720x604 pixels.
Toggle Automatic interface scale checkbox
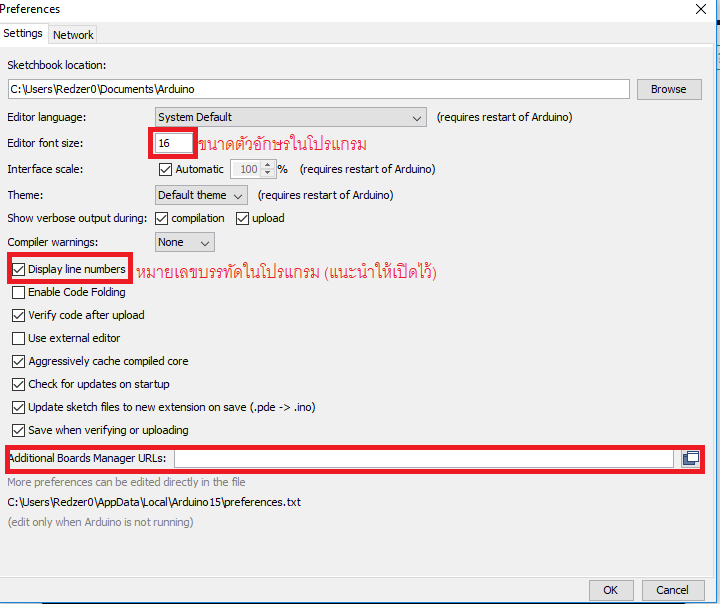click(x=165, y=169)
